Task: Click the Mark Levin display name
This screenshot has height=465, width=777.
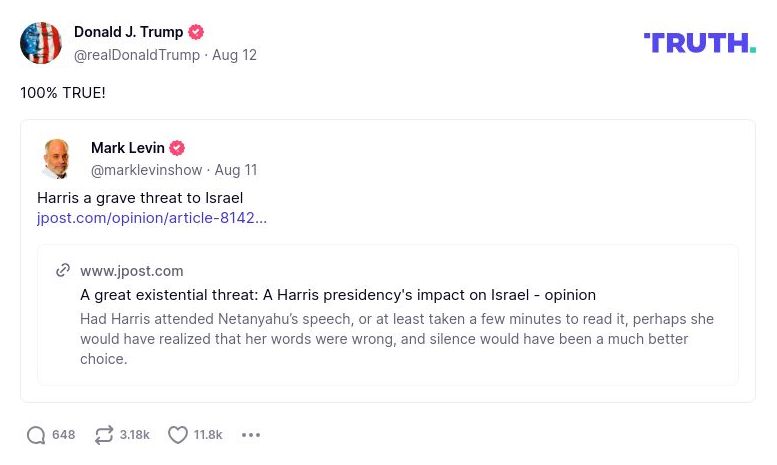Action: point(128,148)
